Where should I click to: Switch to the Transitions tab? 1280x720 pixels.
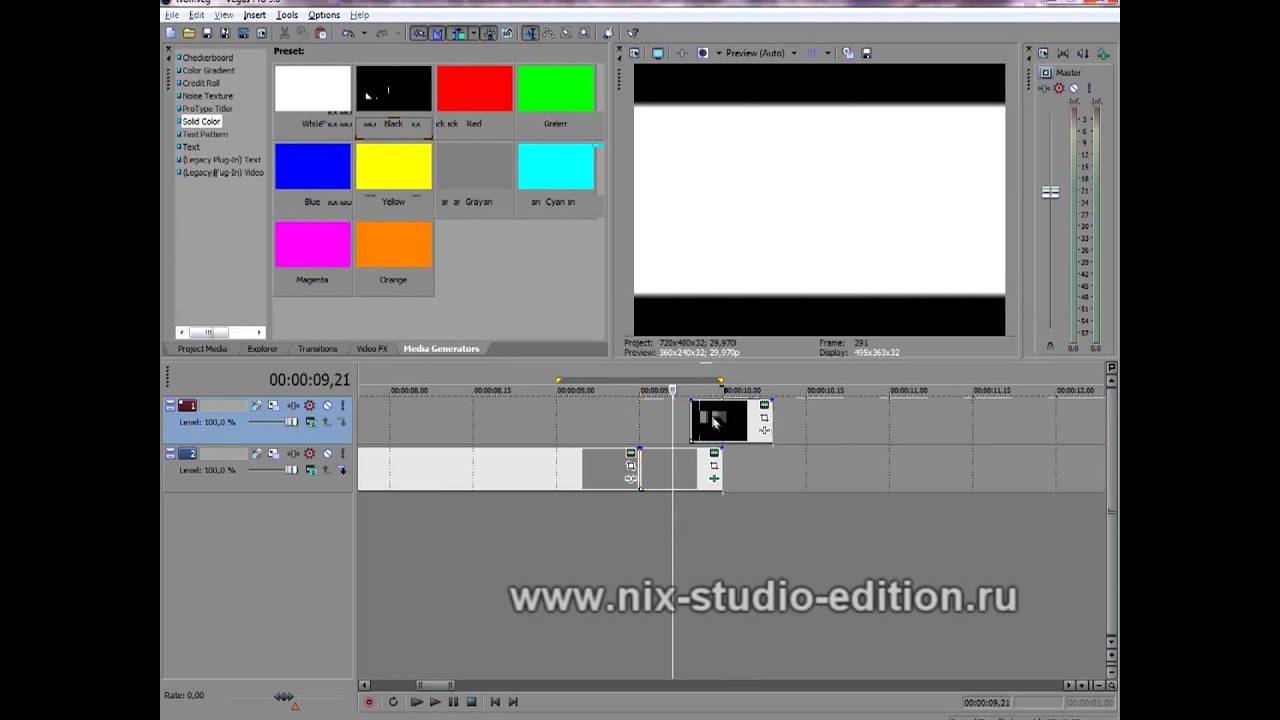point(317,349)
